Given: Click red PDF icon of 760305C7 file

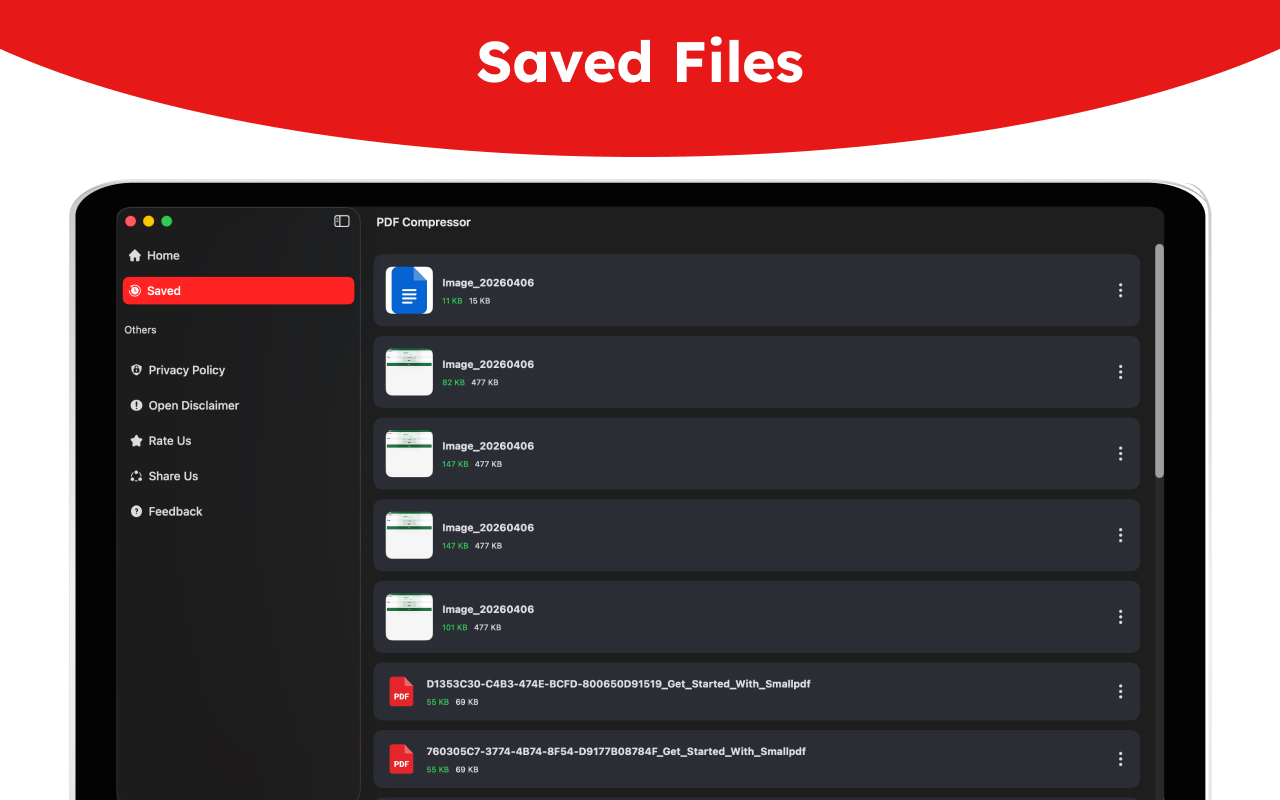Looking at the screenshot, I should pos(401,759).
